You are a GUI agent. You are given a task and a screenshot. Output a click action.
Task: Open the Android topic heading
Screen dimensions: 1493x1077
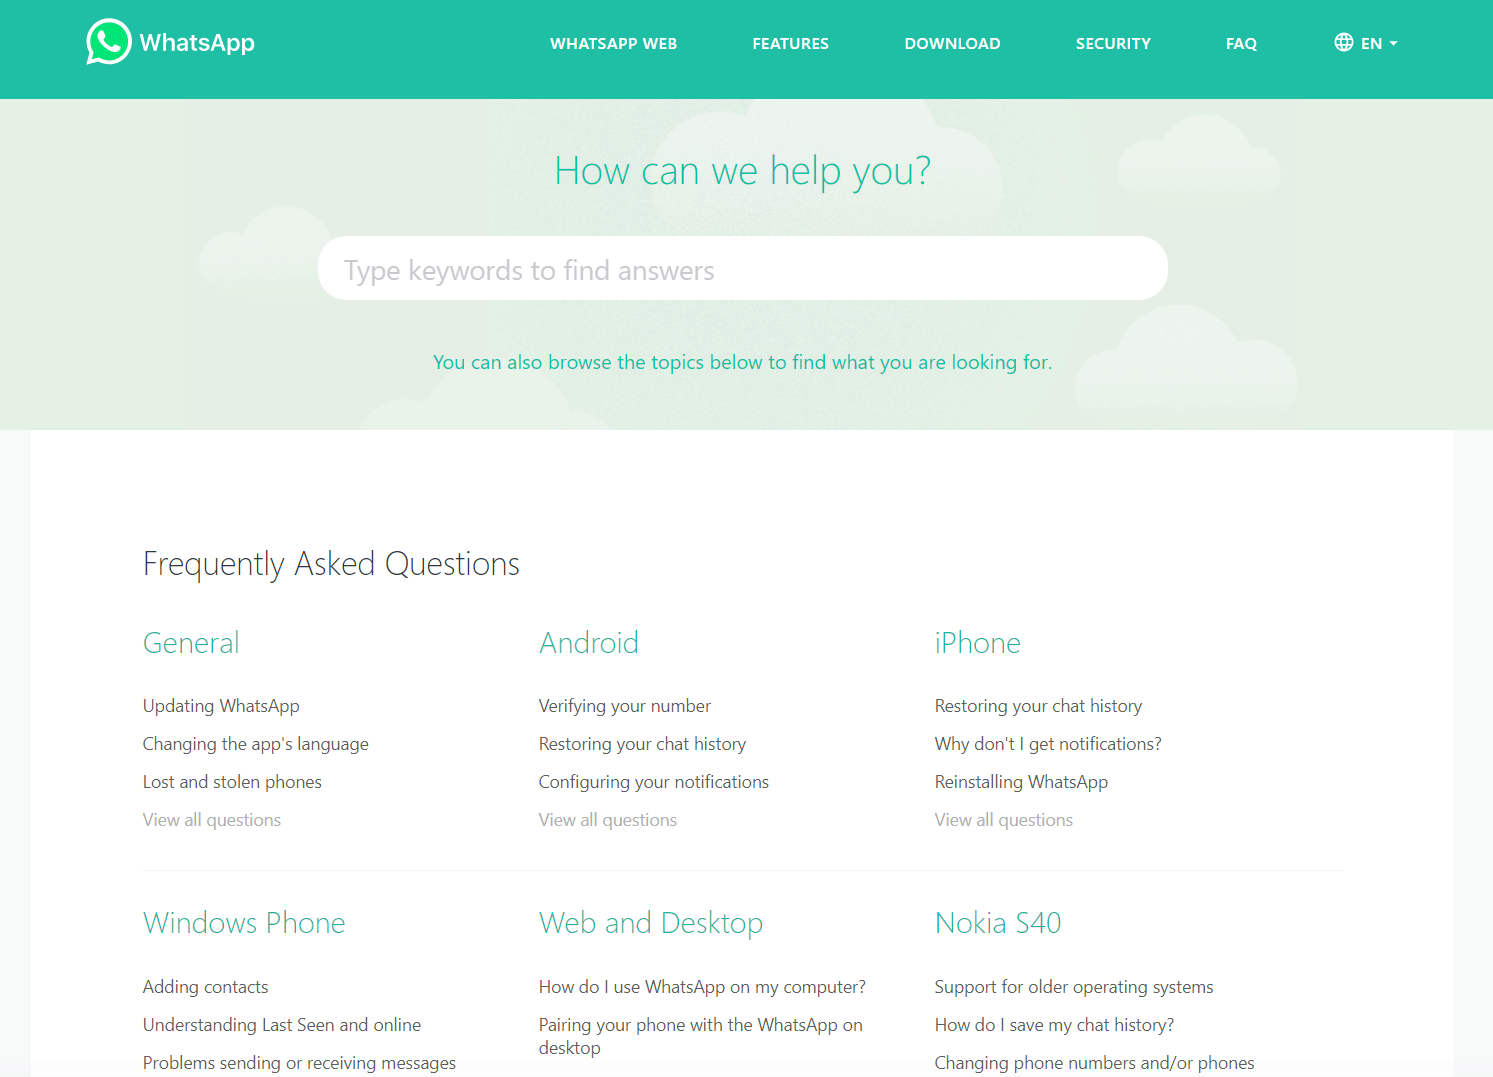click(588, 643)
